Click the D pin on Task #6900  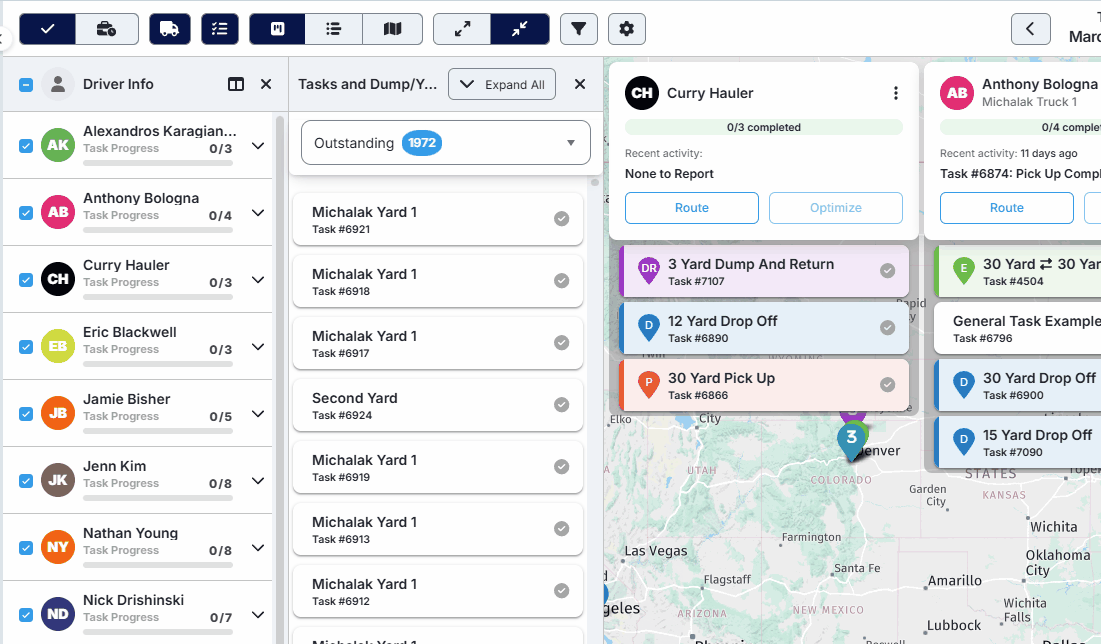click(963, 383)
